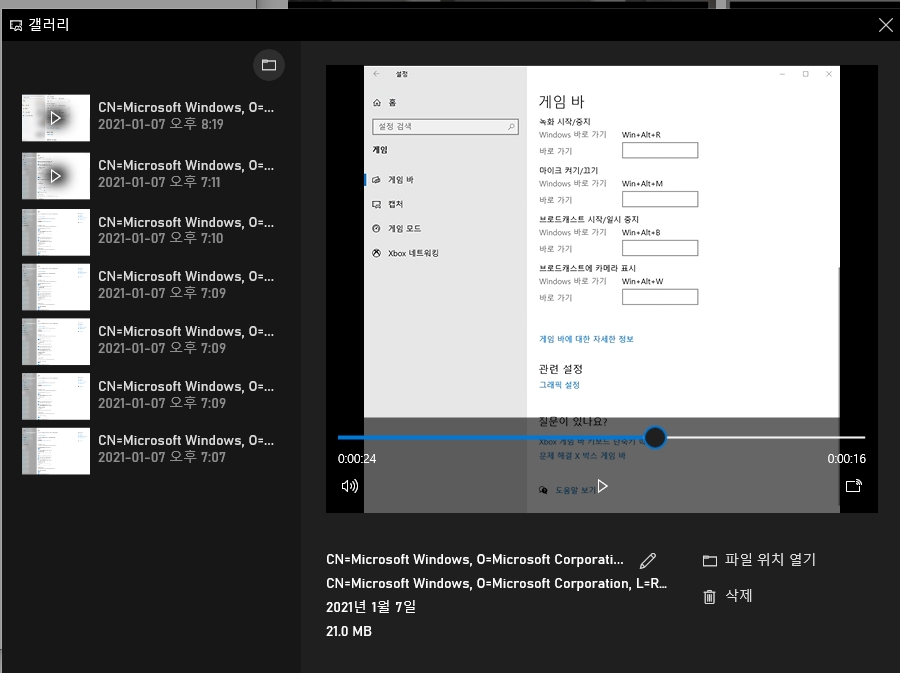Click the folder icon beside 파일 위치 열기
Image resolution: width=900 pixels, height=673 pixels.
[x=710, y=561]
